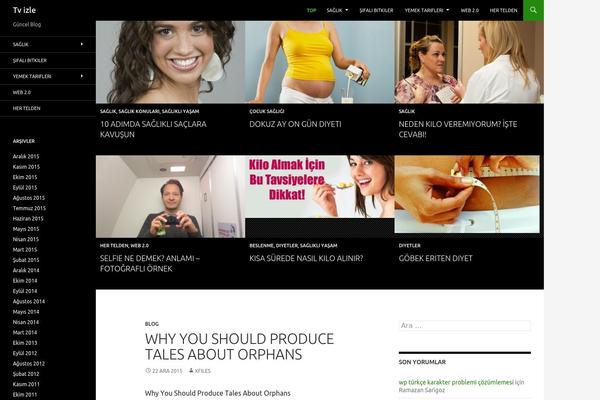Open the Ağustos 2014 archive
This screenshot has width=600, height=400.
29,301
